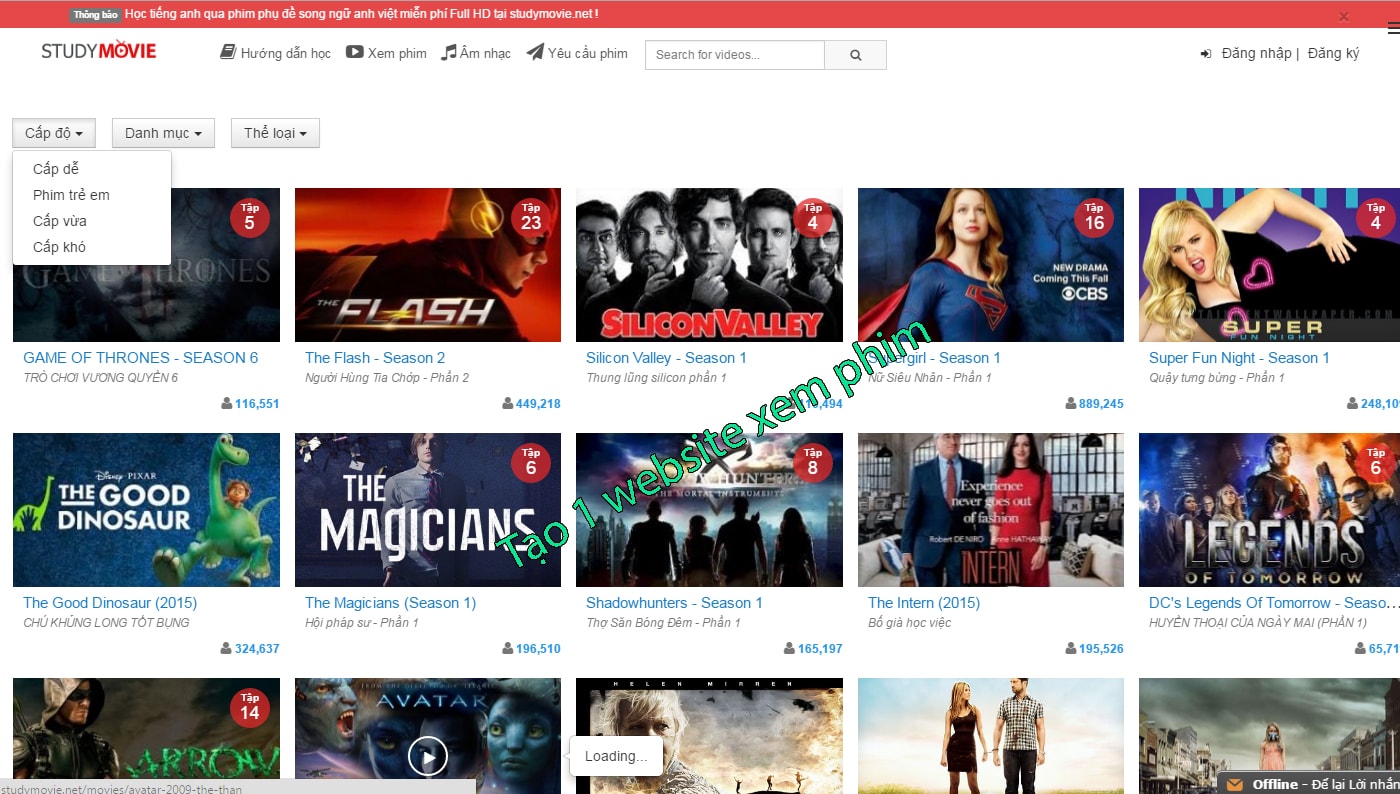Screen dimensions: 1400x794
Task: Click the play button on the Avatar thumbnail
Action: [x=428, y=756]
